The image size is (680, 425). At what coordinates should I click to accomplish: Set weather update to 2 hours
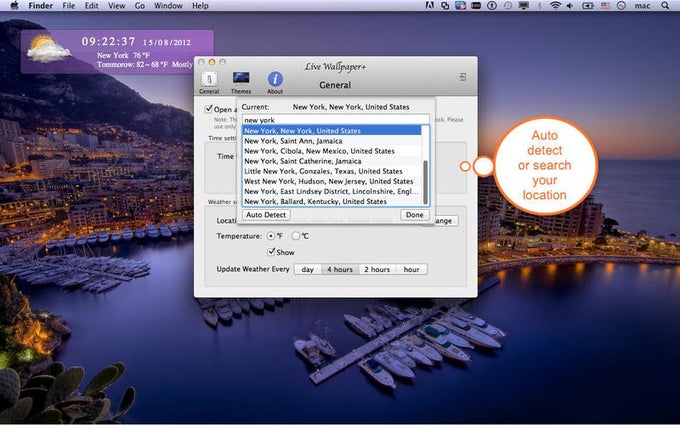coord(377,269)
